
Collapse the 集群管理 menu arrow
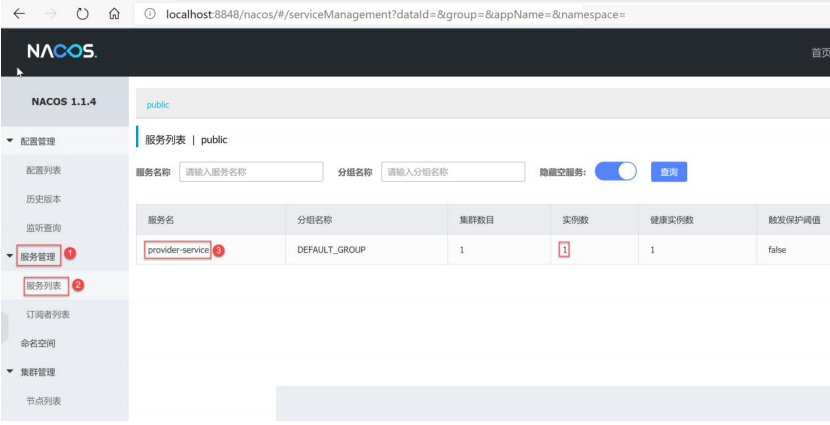[10, 372]
